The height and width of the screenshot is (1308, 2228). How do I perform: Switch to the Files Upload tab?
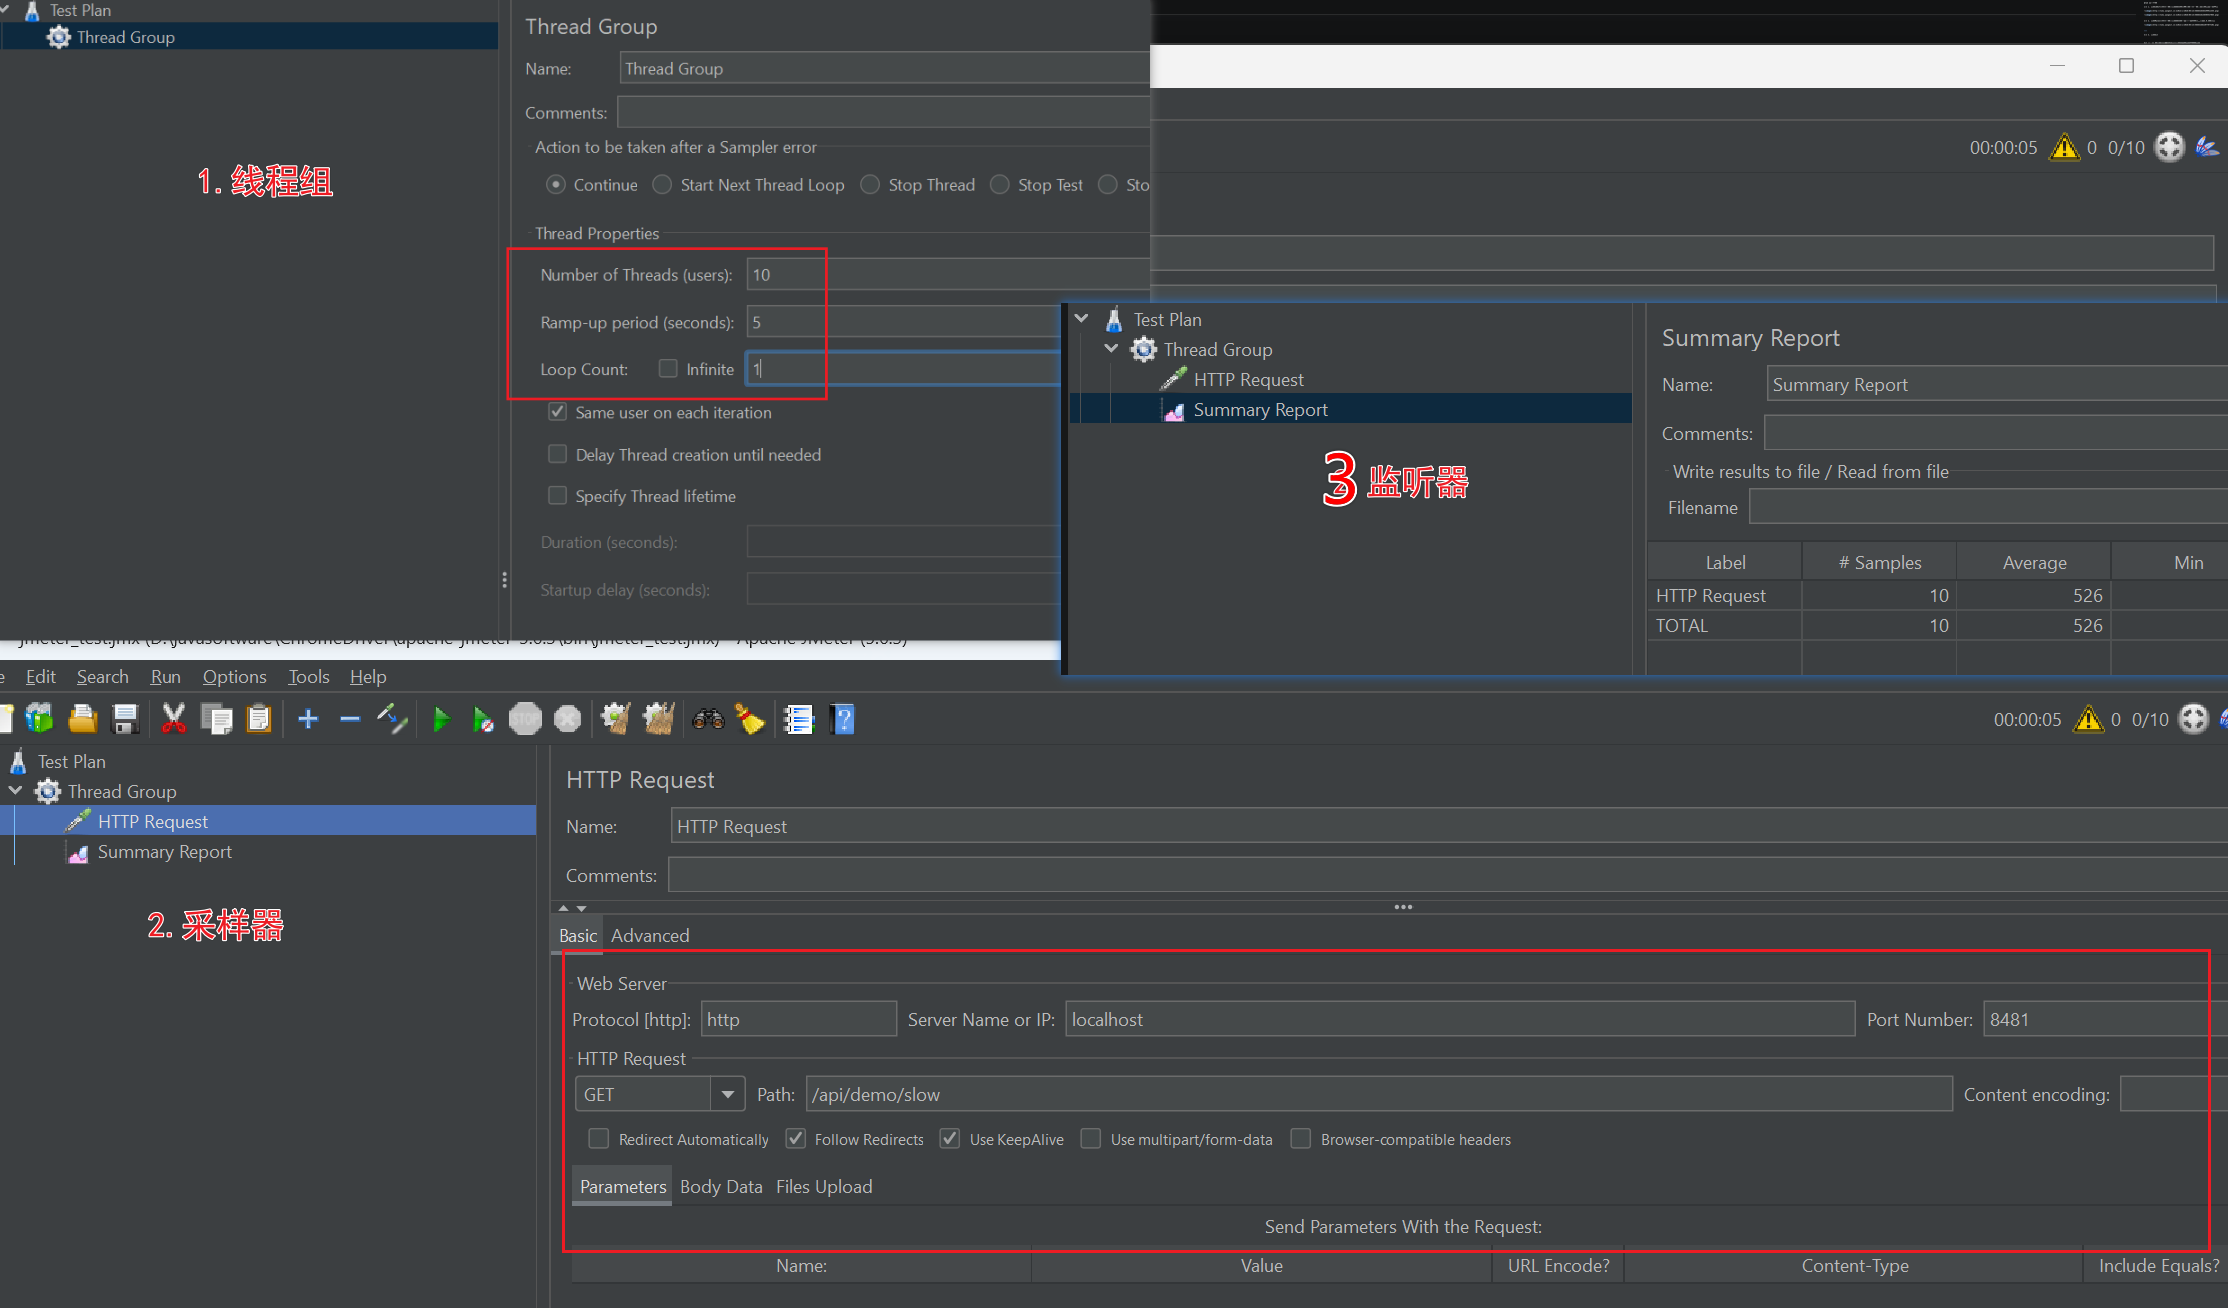pos(824,1186)
